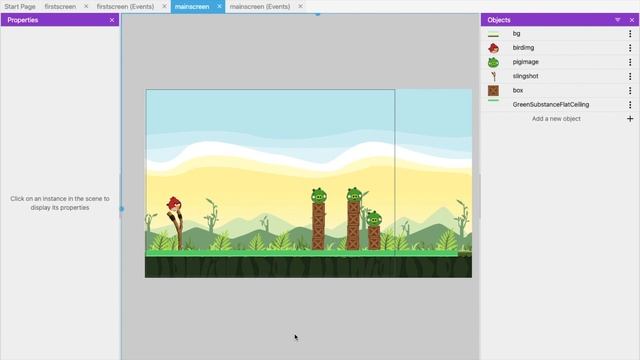Click the bg object thumbnail icon
Image resolution: width=640 pixels, height=360 pixels.
pyautogui.click(x=493, y=34)
